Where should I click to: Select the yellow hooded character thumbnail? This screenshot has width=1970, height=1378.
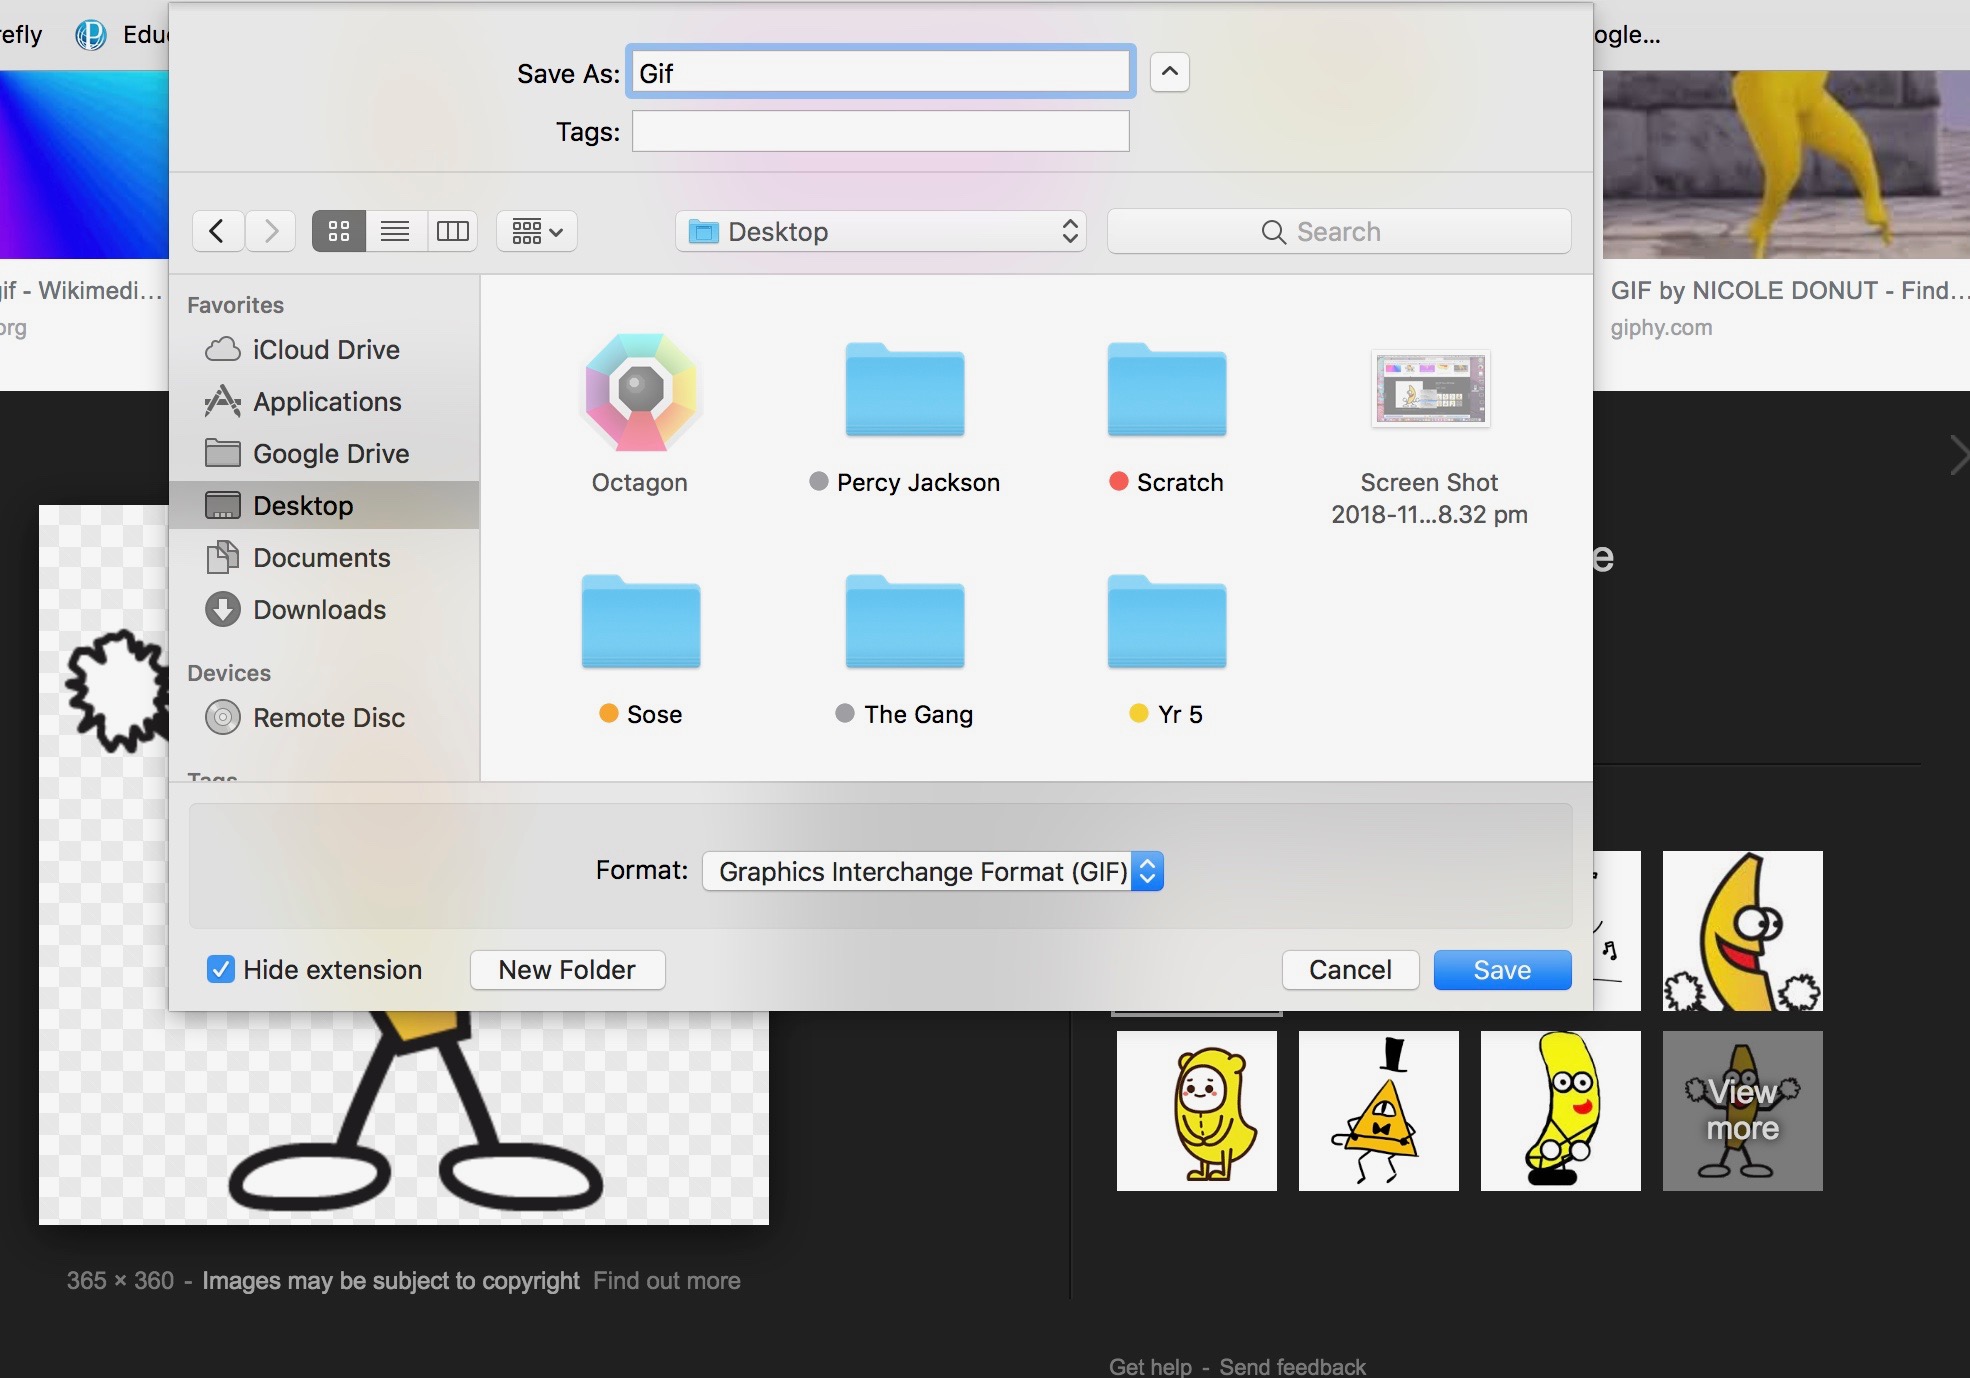pyautogui.click(x=1197, y=1110)
